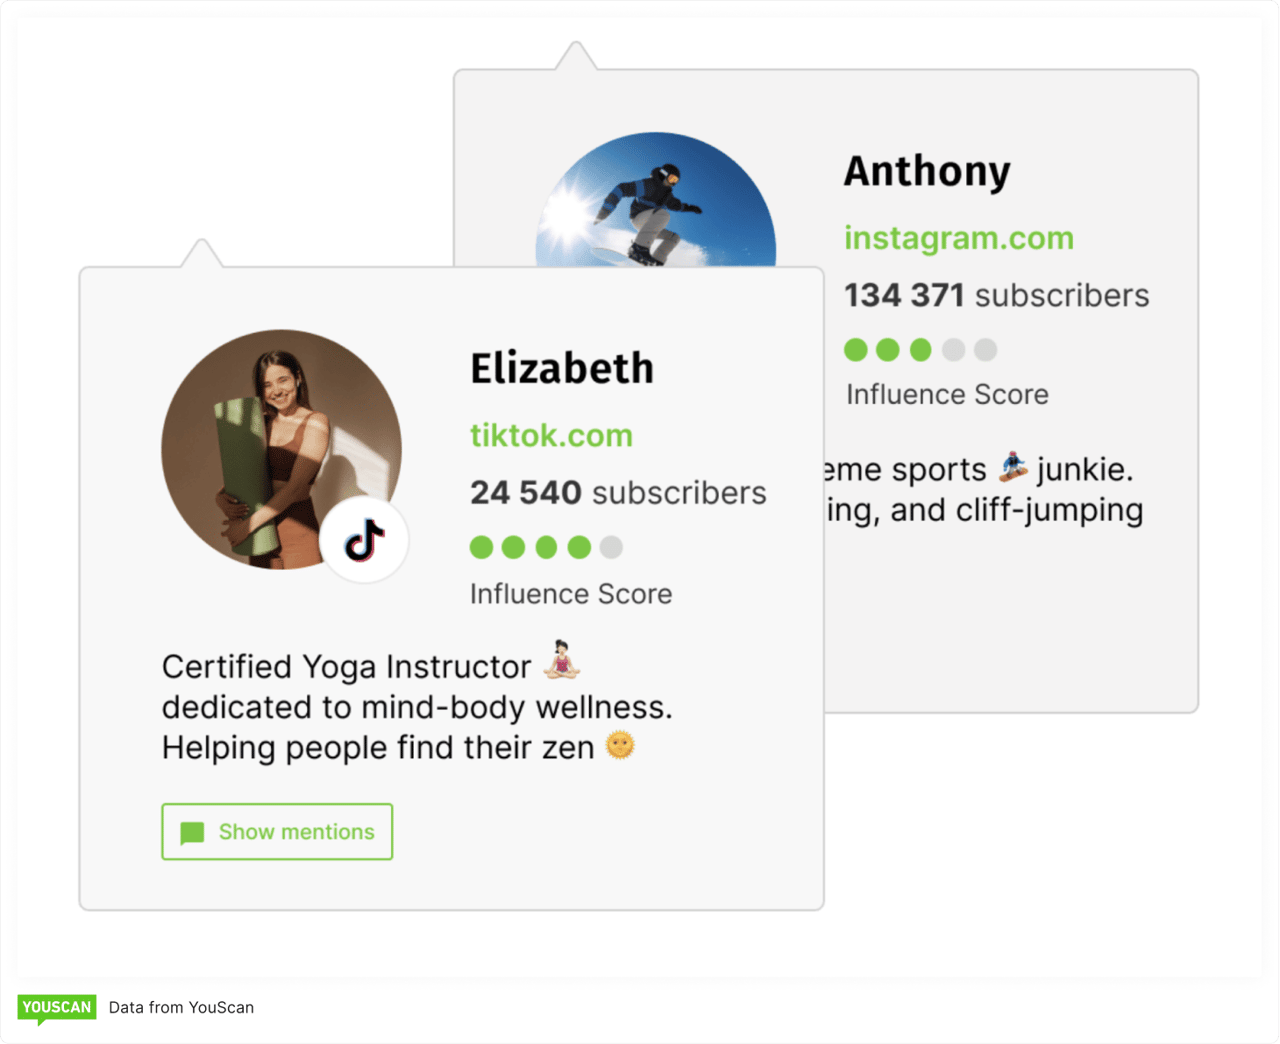The image size is (1280, 1044).
Task: Click the grey fifth dot of Elizabeth's Influence Score
Action: (611, 547)
